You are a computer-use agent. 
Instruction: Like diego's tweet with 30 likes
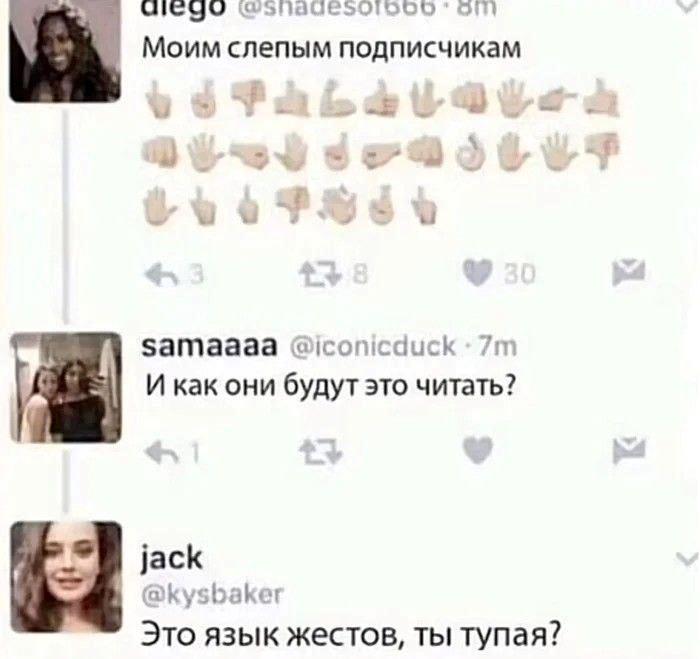(x=477, y=273)
